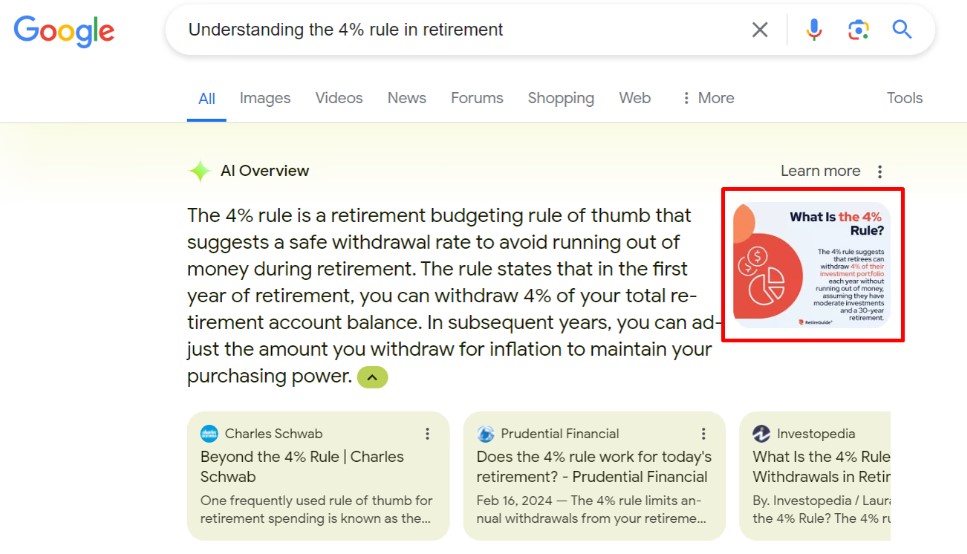
Task: Open Prudential Financial card options menu
Action: coord(703,434)
